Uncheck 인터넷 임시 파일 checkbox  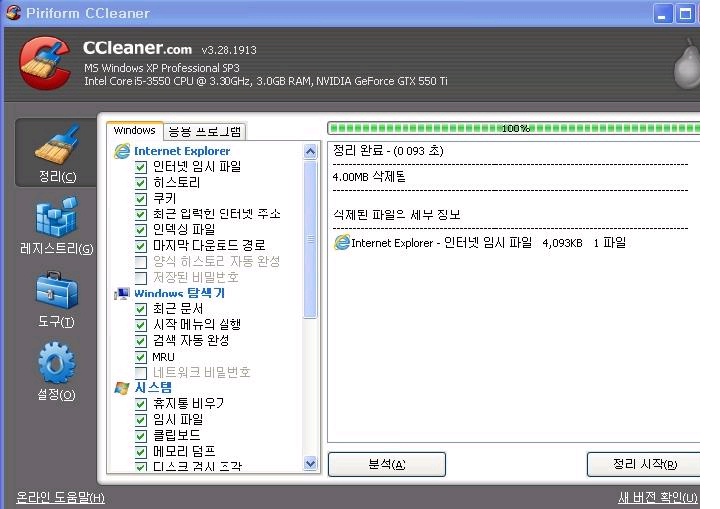[x=141, y=167]
